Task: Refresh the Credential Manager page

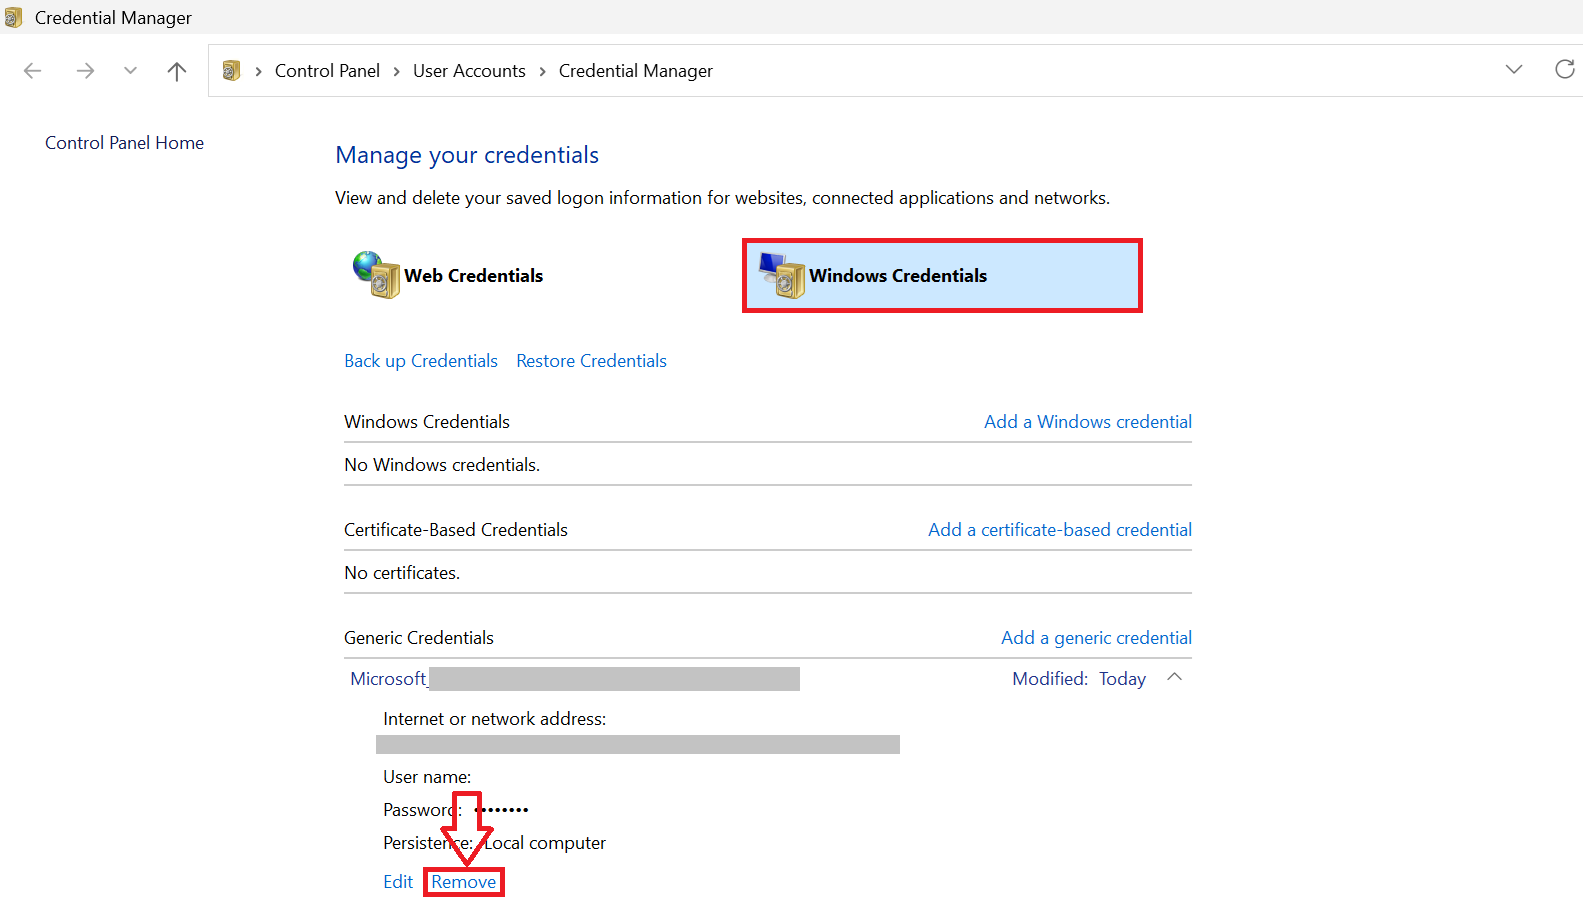Action: [x=1565, y=69]
